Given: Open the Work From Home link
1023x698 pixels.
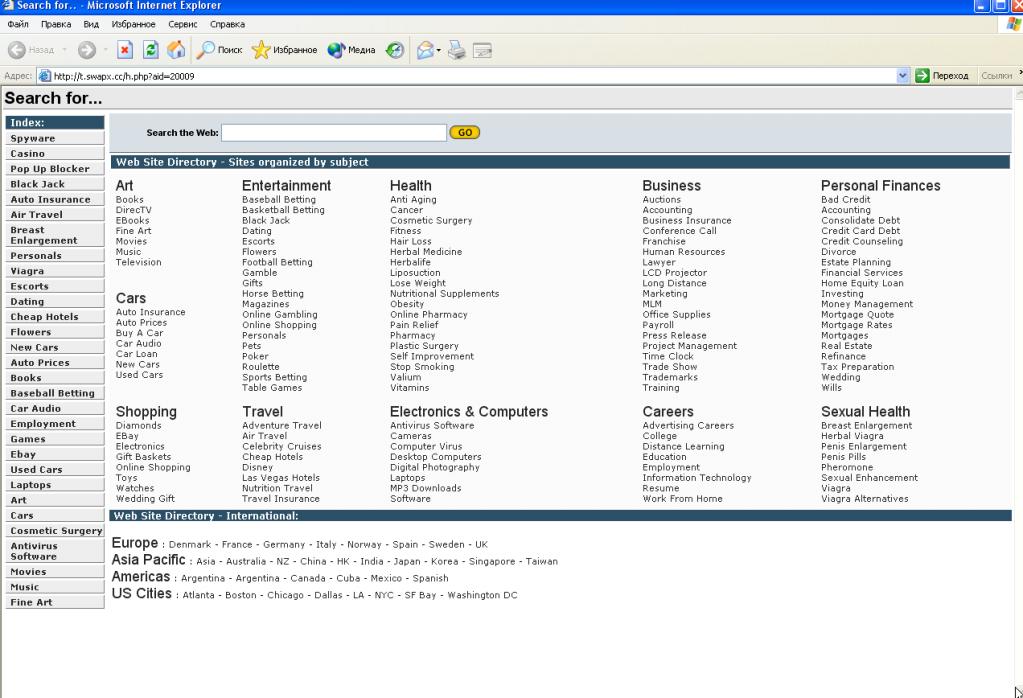Looking at the screenshot, I should [682, 498].
